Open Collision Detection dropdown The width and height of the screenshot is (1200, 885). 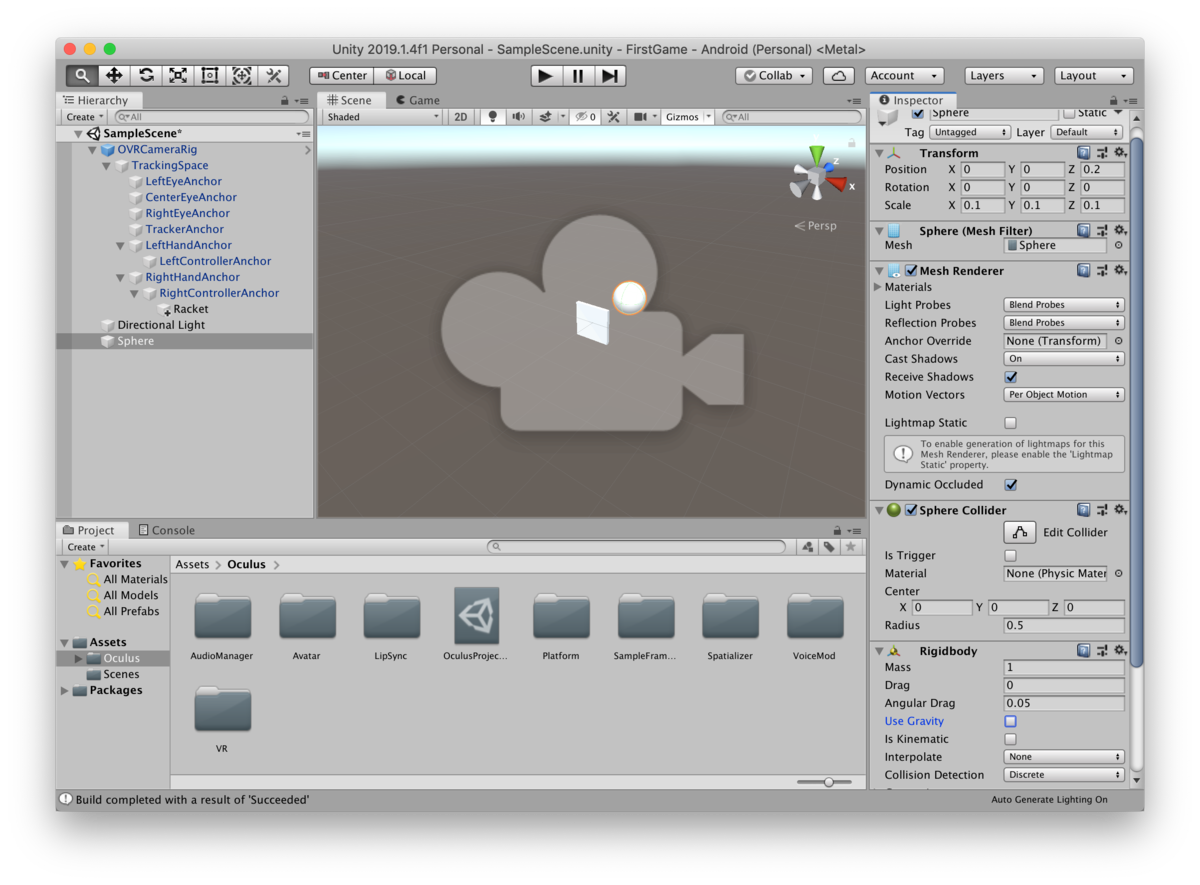pos(1064,775)
